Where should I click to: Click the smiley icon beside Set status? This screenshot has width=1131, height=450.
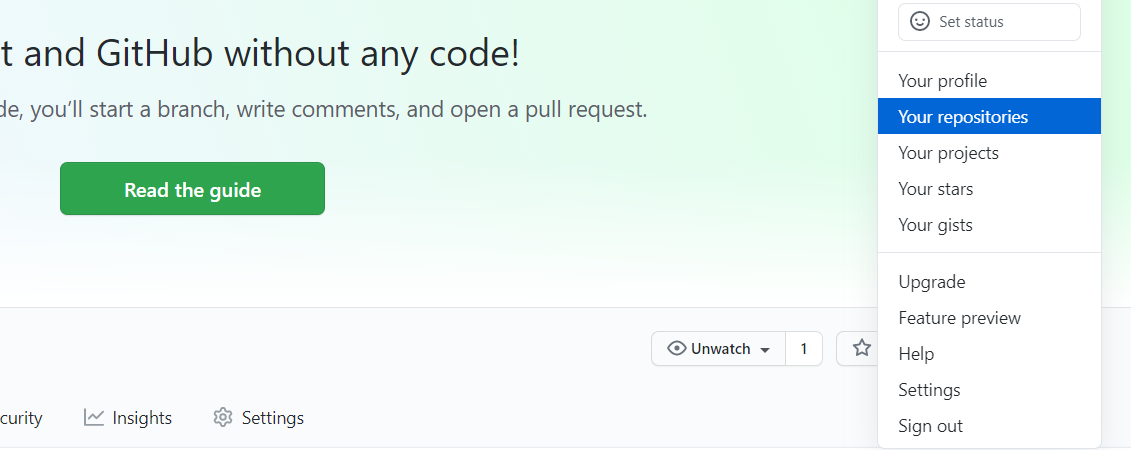[920, 22]
